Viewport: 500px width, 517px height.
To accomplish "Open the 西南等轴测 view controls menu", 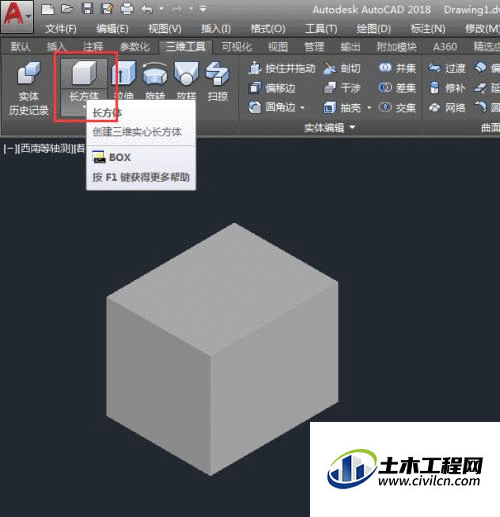I will (x=46, y=149).
